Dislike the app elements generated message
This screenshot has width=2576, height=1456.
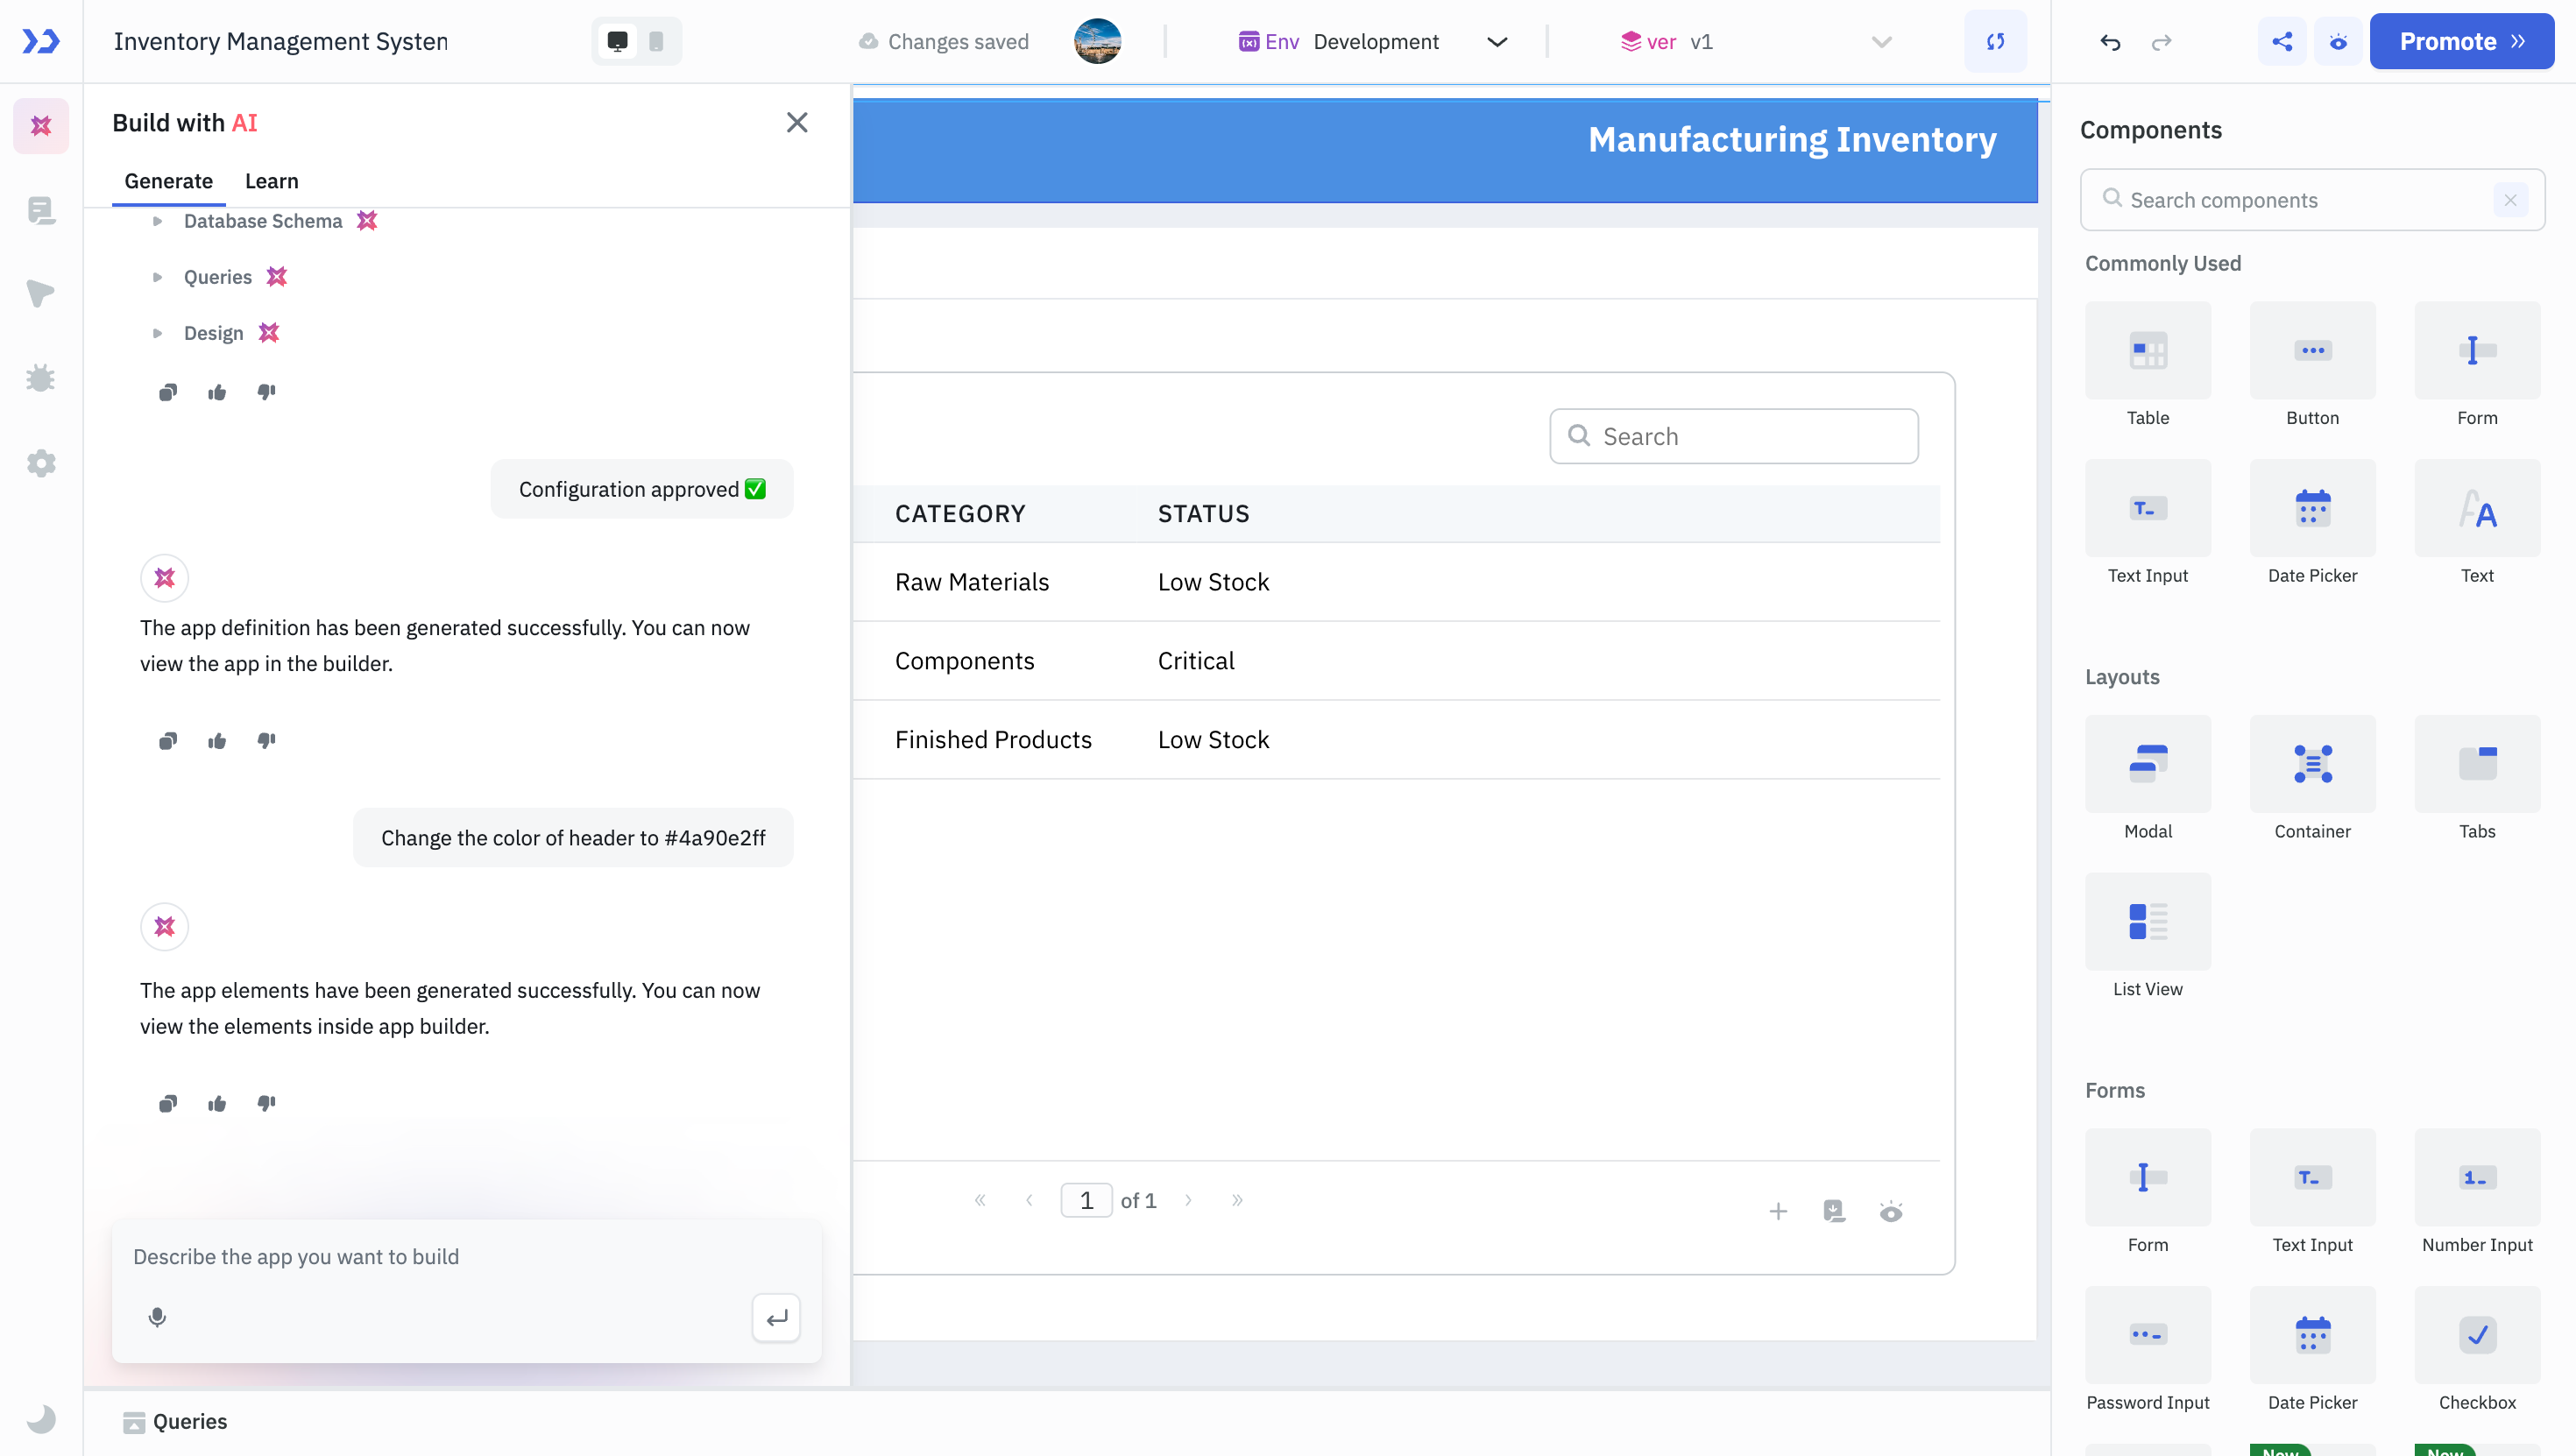266,1103
